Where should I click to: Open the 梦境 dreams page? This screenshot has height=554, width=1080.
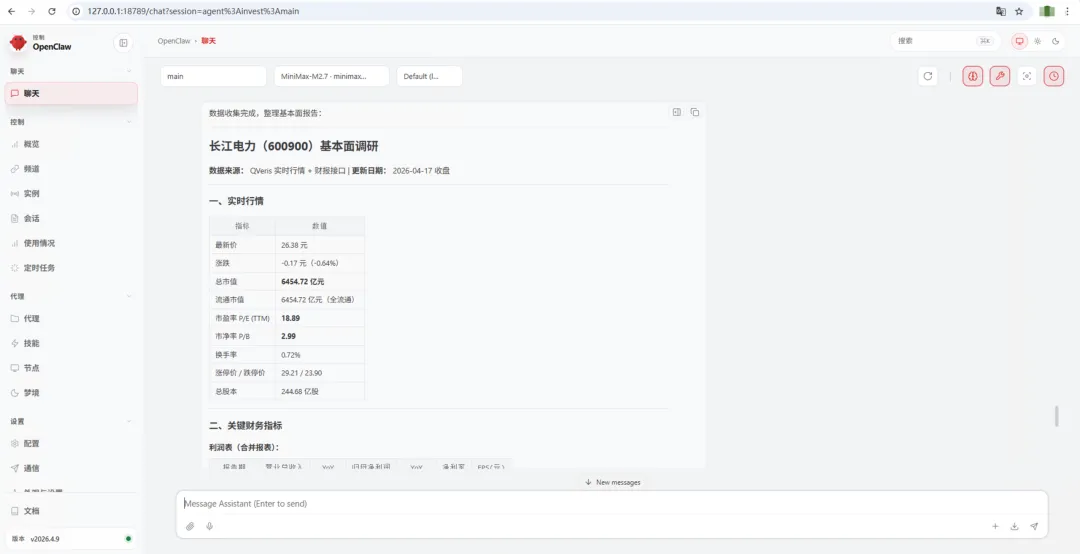coord(71,393)
